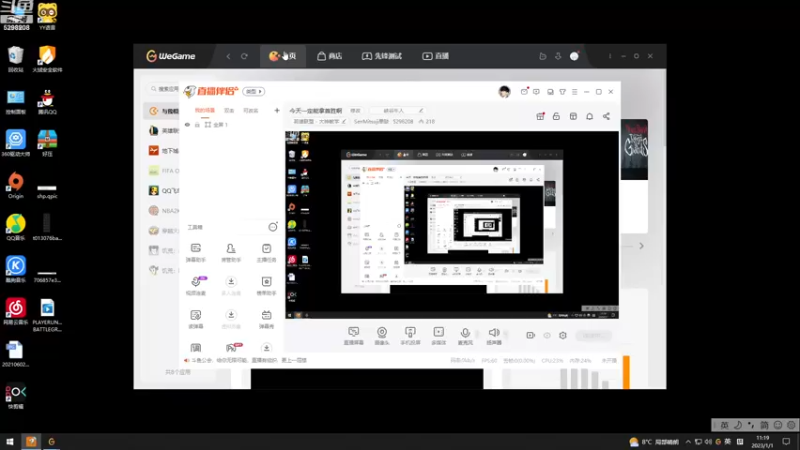Open the 房管助手 tool icon
800x450 pixels.
231,253
